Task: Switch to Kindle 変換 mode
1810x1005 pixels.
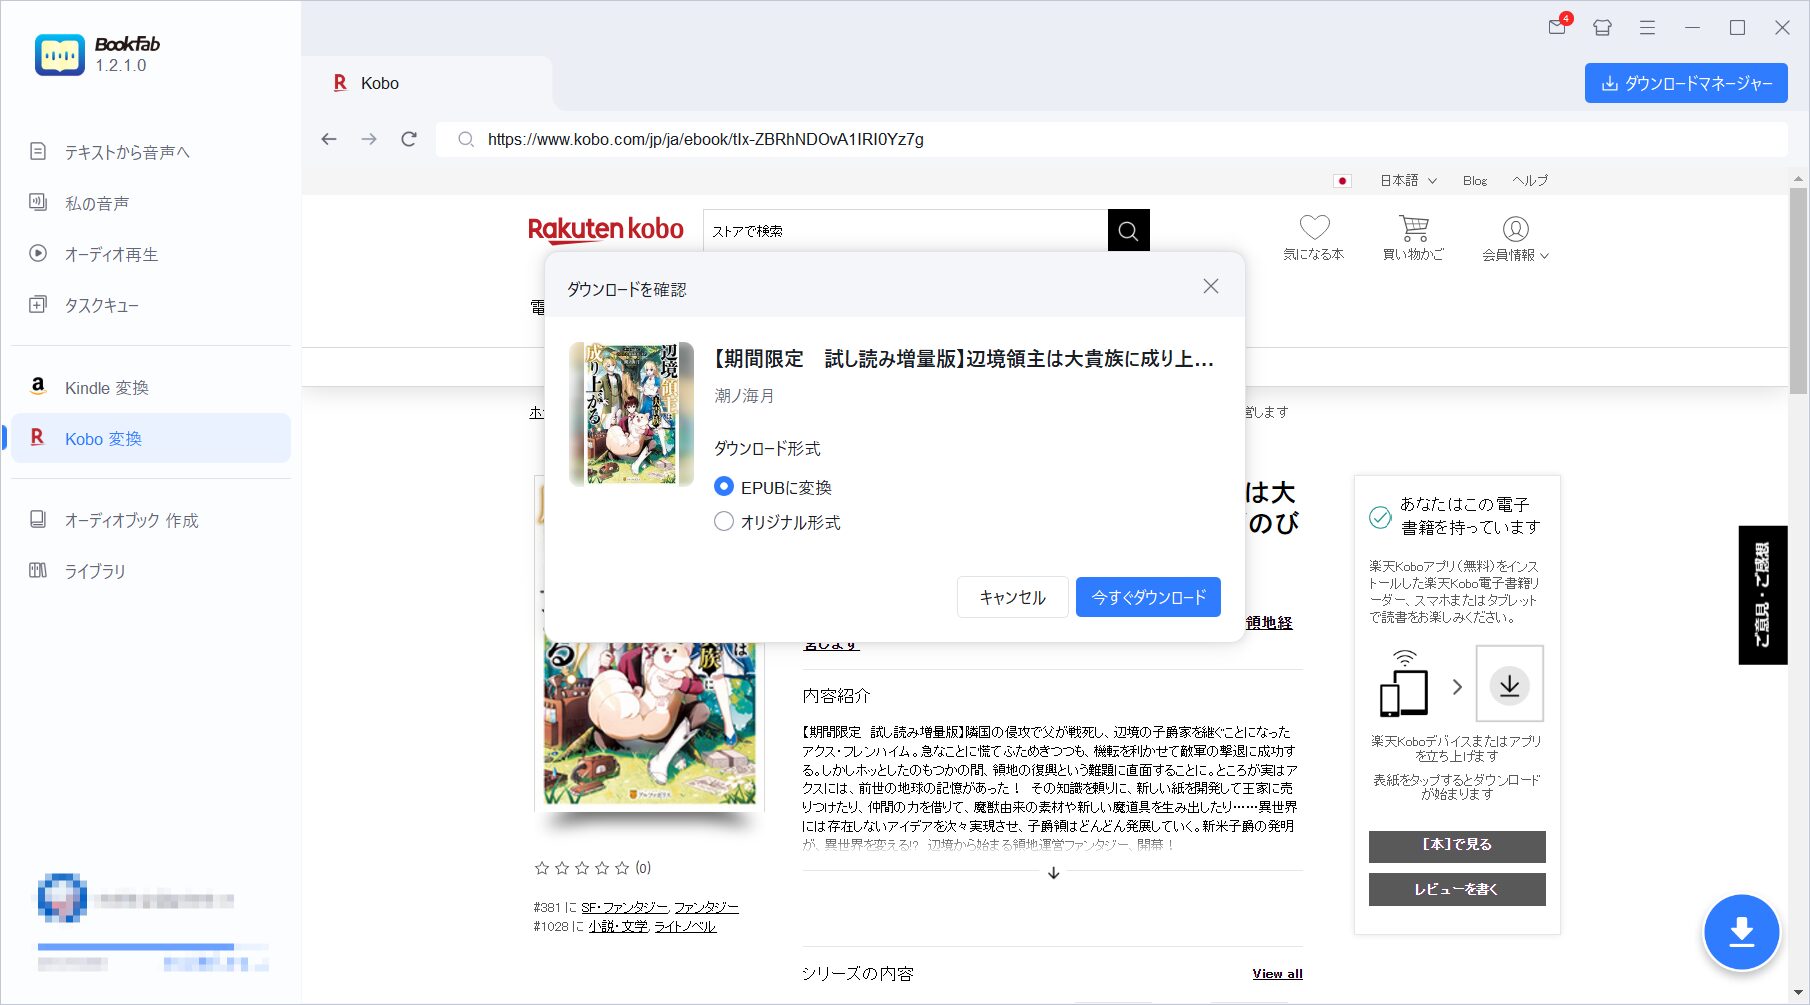Action: pyautogui.click(x=105, y=387)
